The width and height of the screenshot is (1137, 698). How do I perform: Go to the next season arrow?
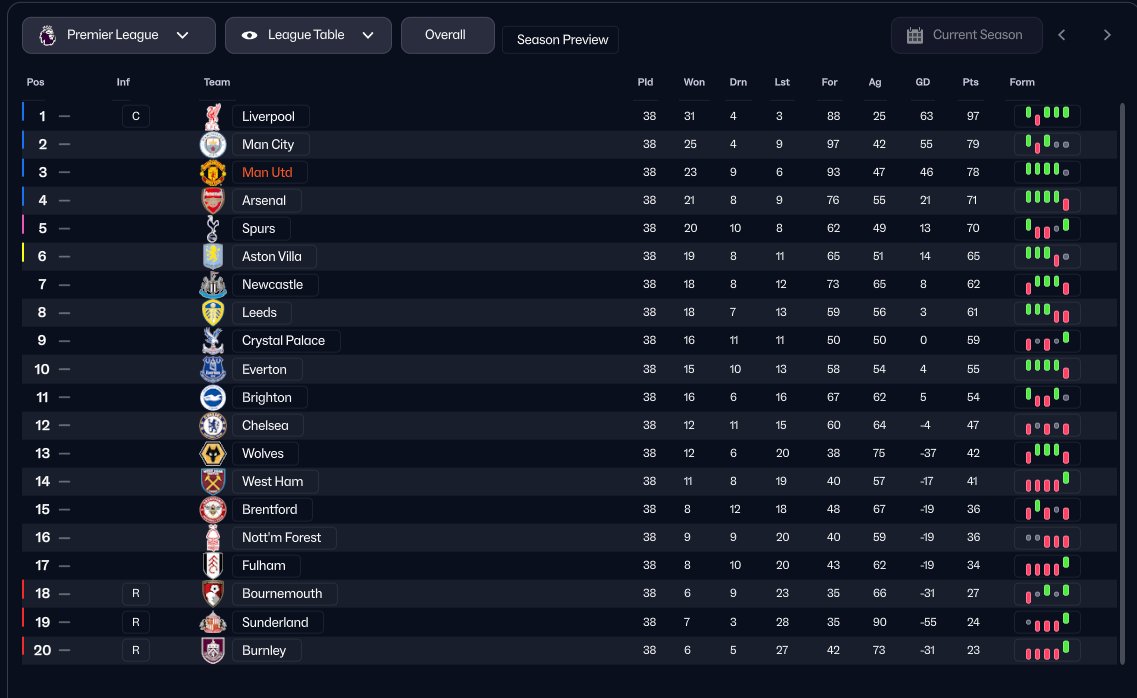[1107, 35]
